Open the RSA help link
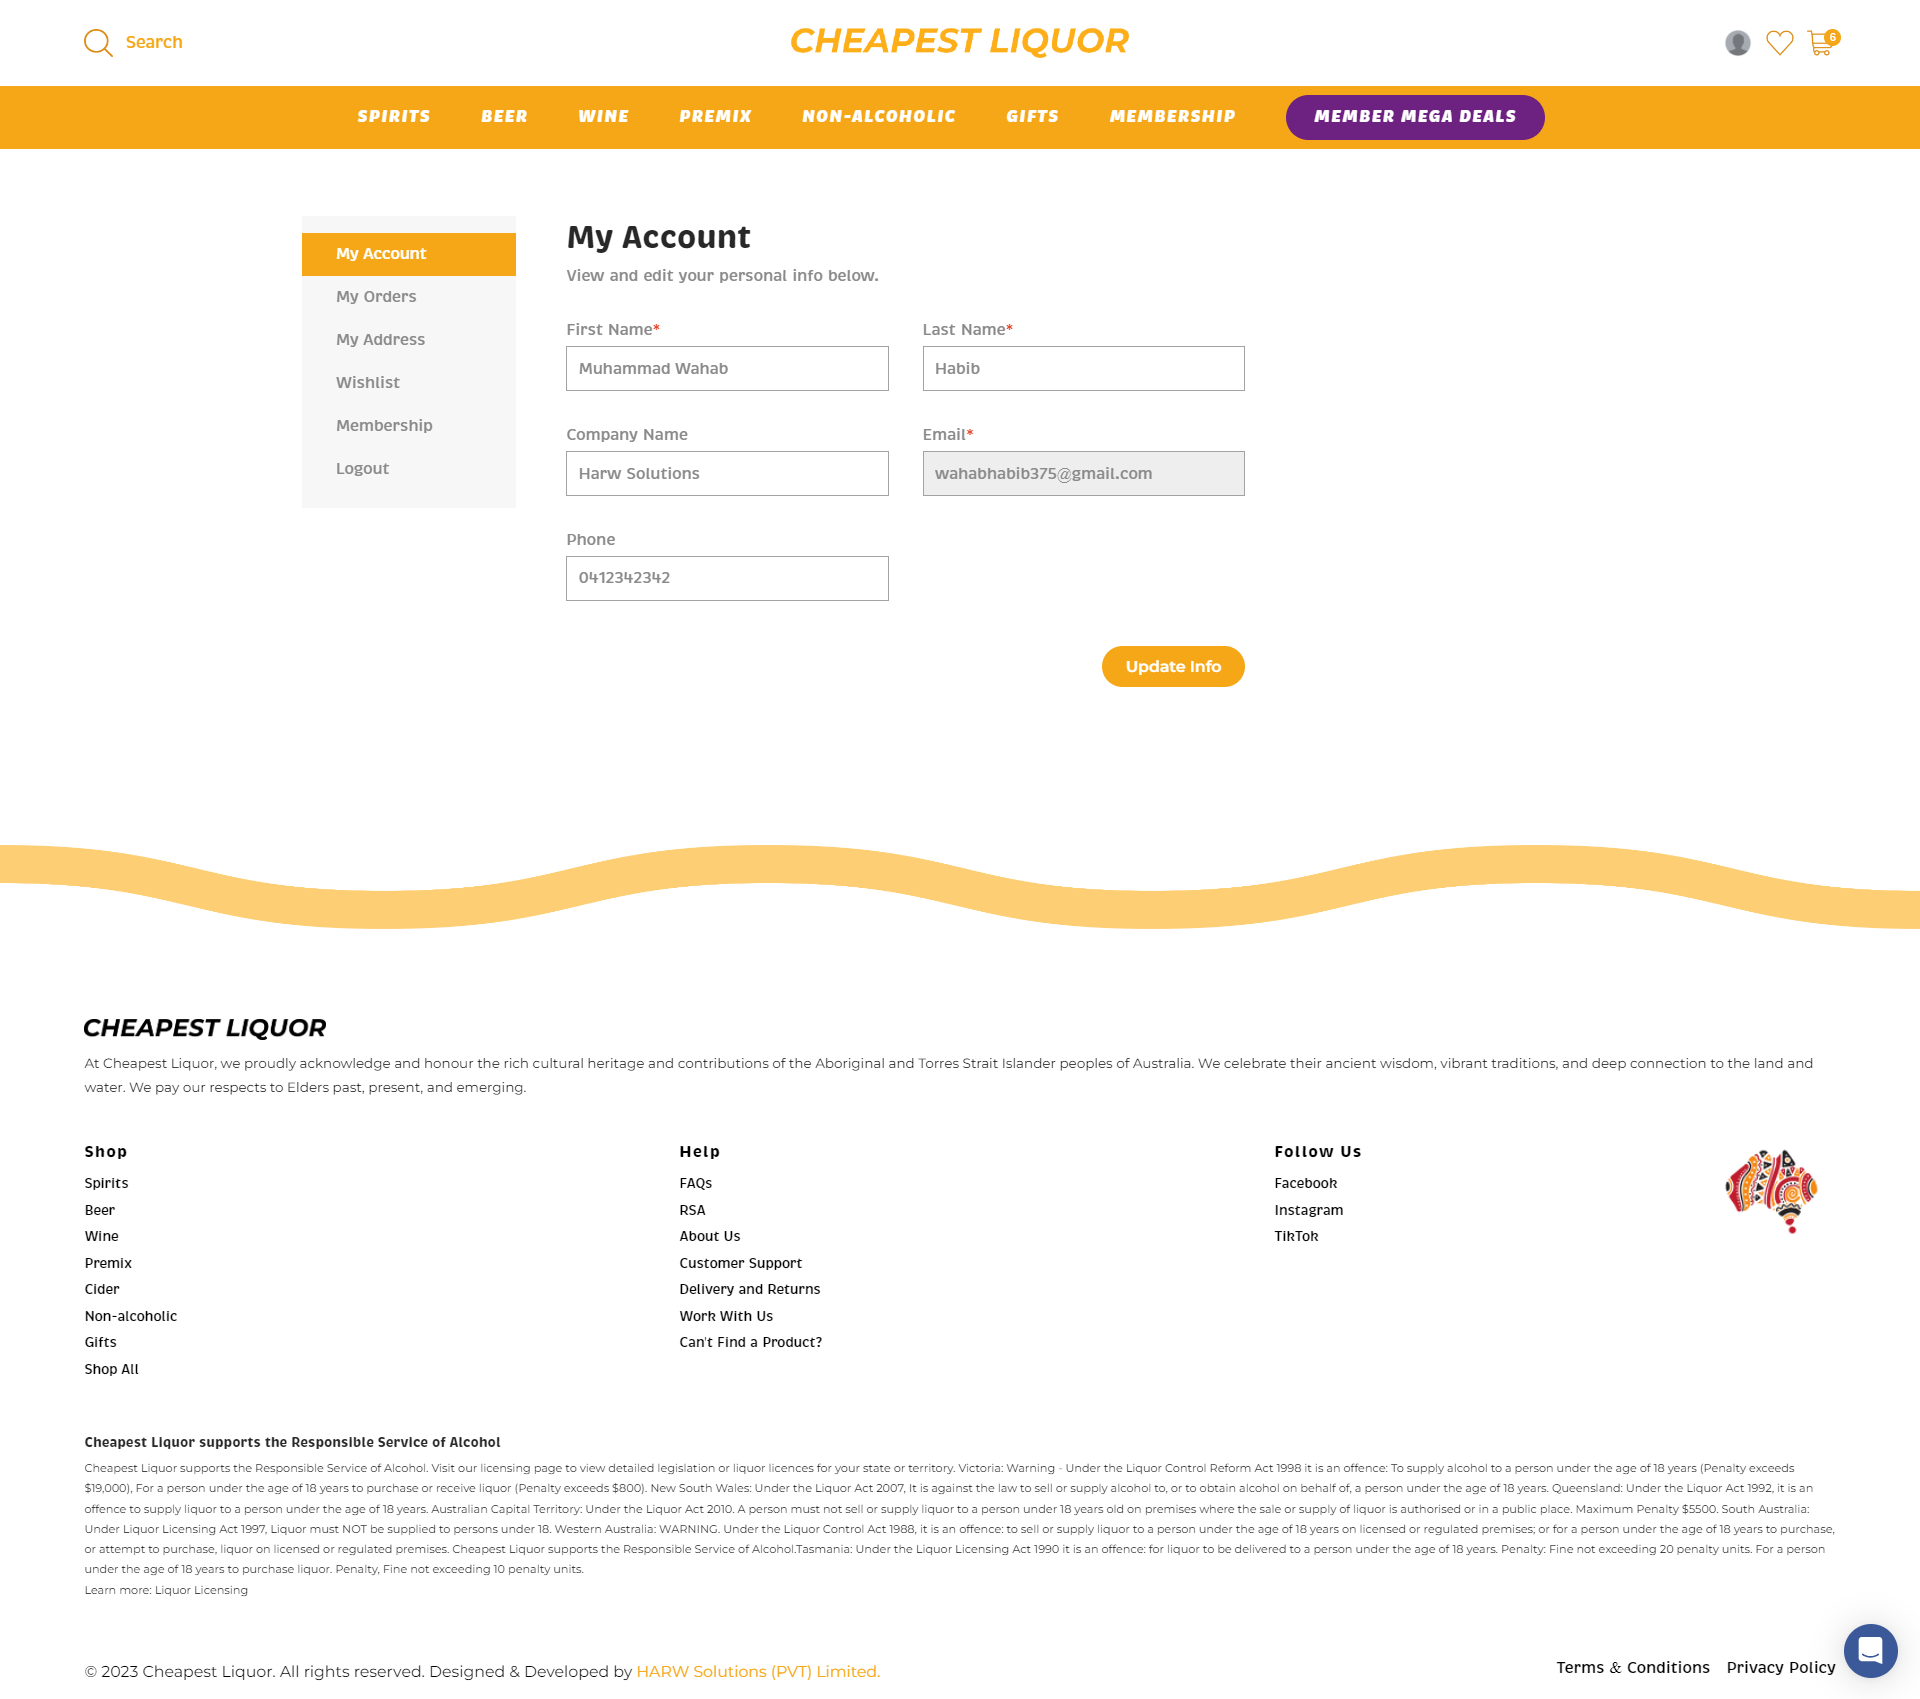 [692, 1210]
